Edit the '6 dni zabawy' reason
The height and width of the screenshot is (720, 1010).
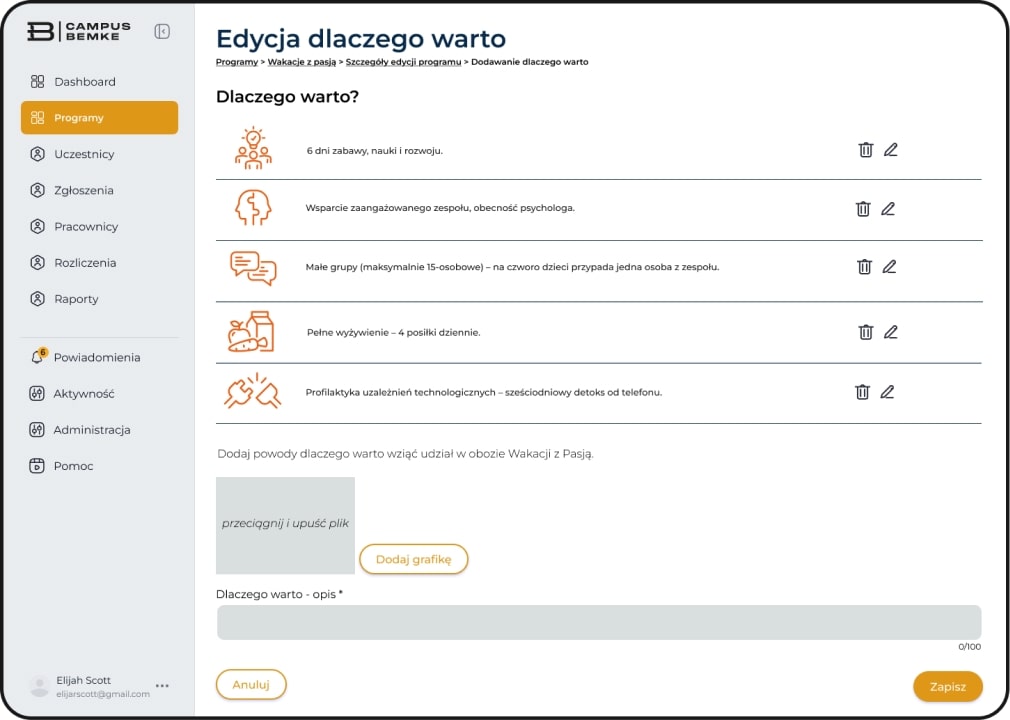pos(890,150)
